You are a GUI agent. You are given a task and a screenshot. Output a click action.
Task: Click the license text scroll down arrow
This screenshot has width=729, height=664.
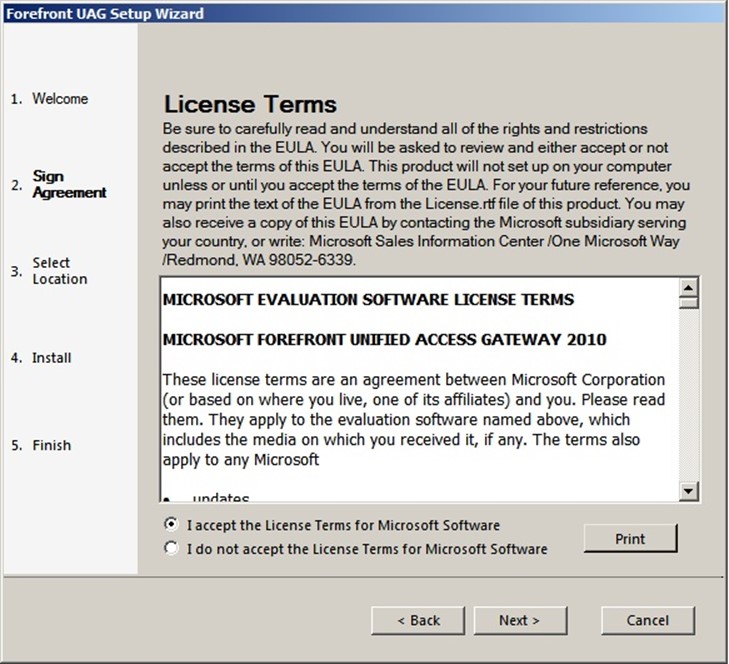[x=688, y=490]
